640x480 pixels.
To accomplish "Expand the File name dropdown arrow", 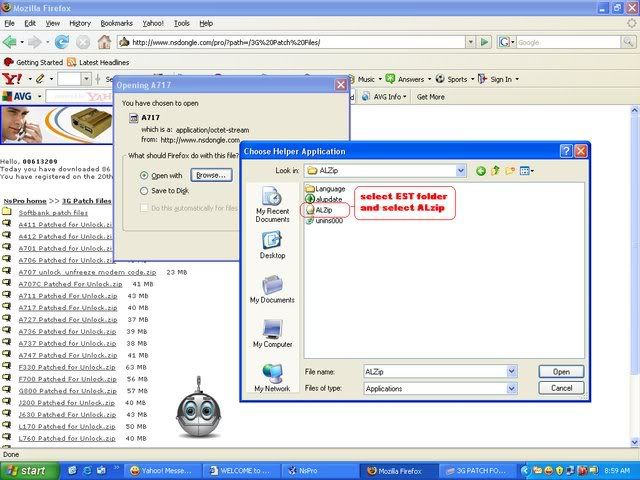I will [x=512, y=371].
